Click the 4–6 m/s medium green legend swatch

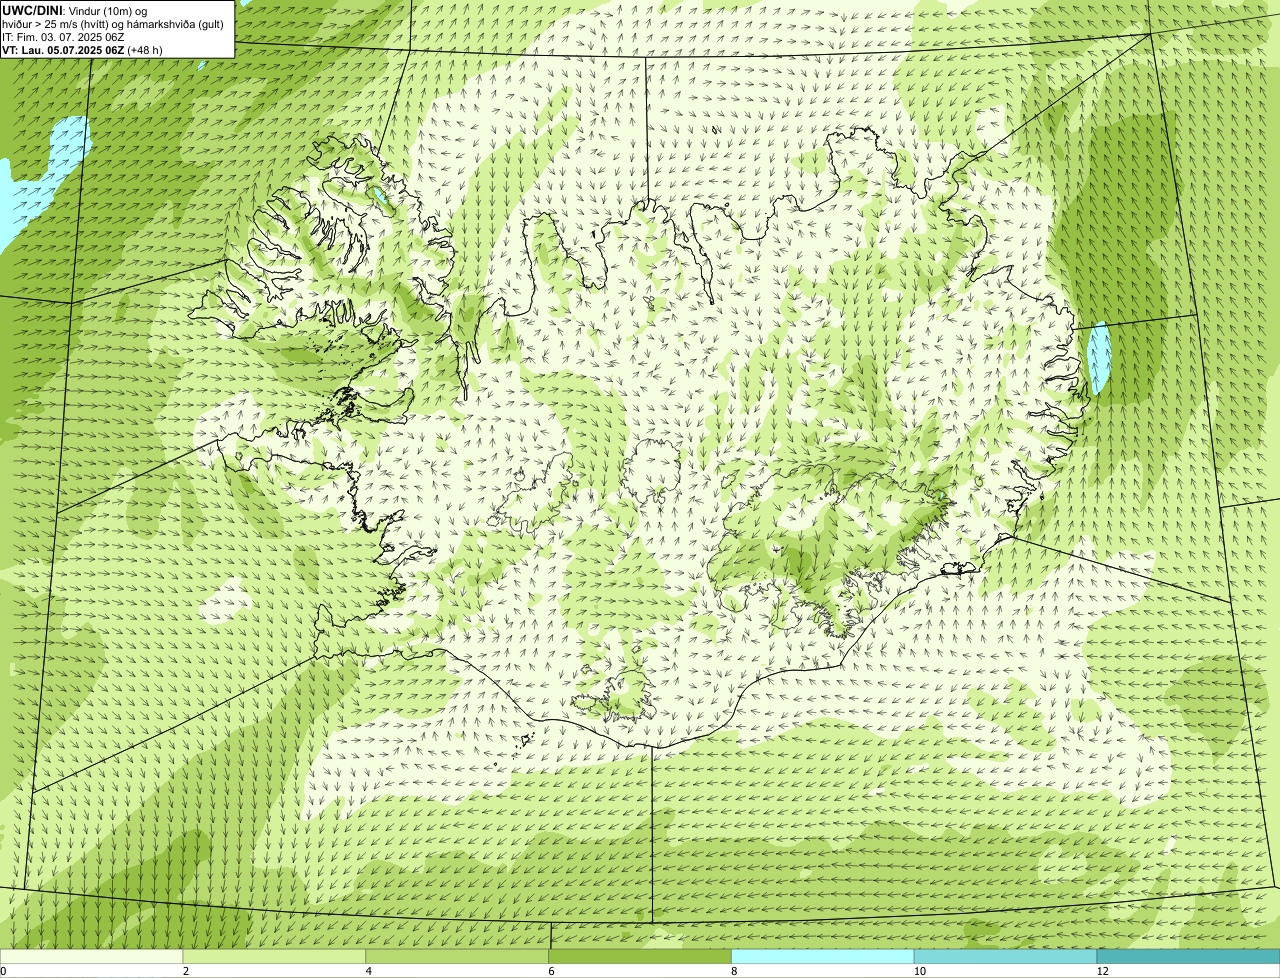click(x=457, y=957)
